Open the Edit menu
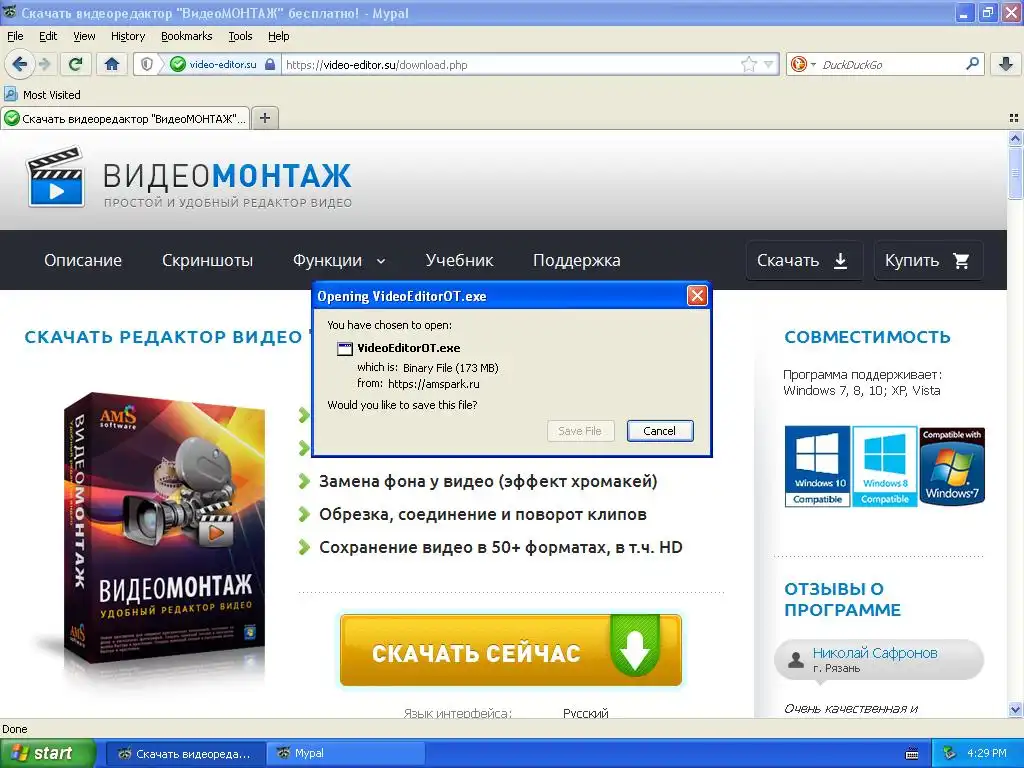The height and width of the screenshot is (768, 1024). (48, 36)
